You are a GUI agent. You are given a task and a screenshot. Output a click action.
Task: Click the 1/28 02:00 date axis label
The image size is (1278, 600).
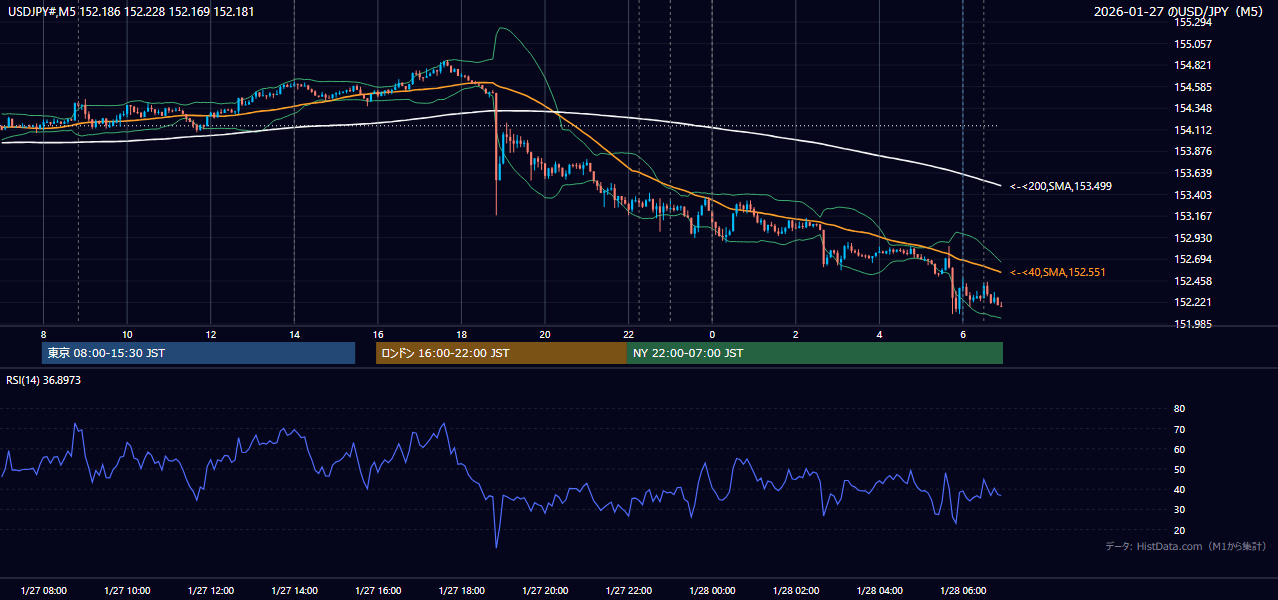[x=796, y=590]
